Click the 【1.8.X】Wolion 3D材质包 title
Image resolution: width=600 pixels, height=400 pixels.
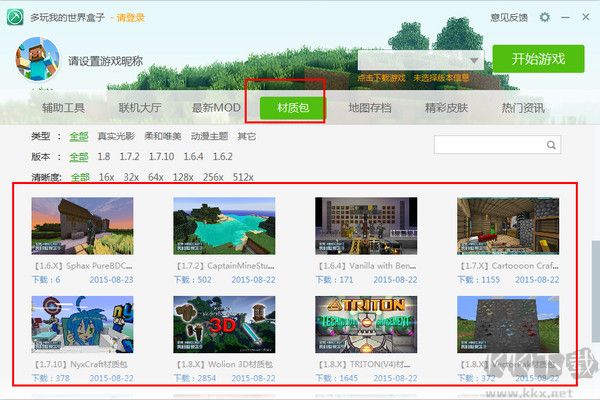pyautogui.click(x=225, y=364)
